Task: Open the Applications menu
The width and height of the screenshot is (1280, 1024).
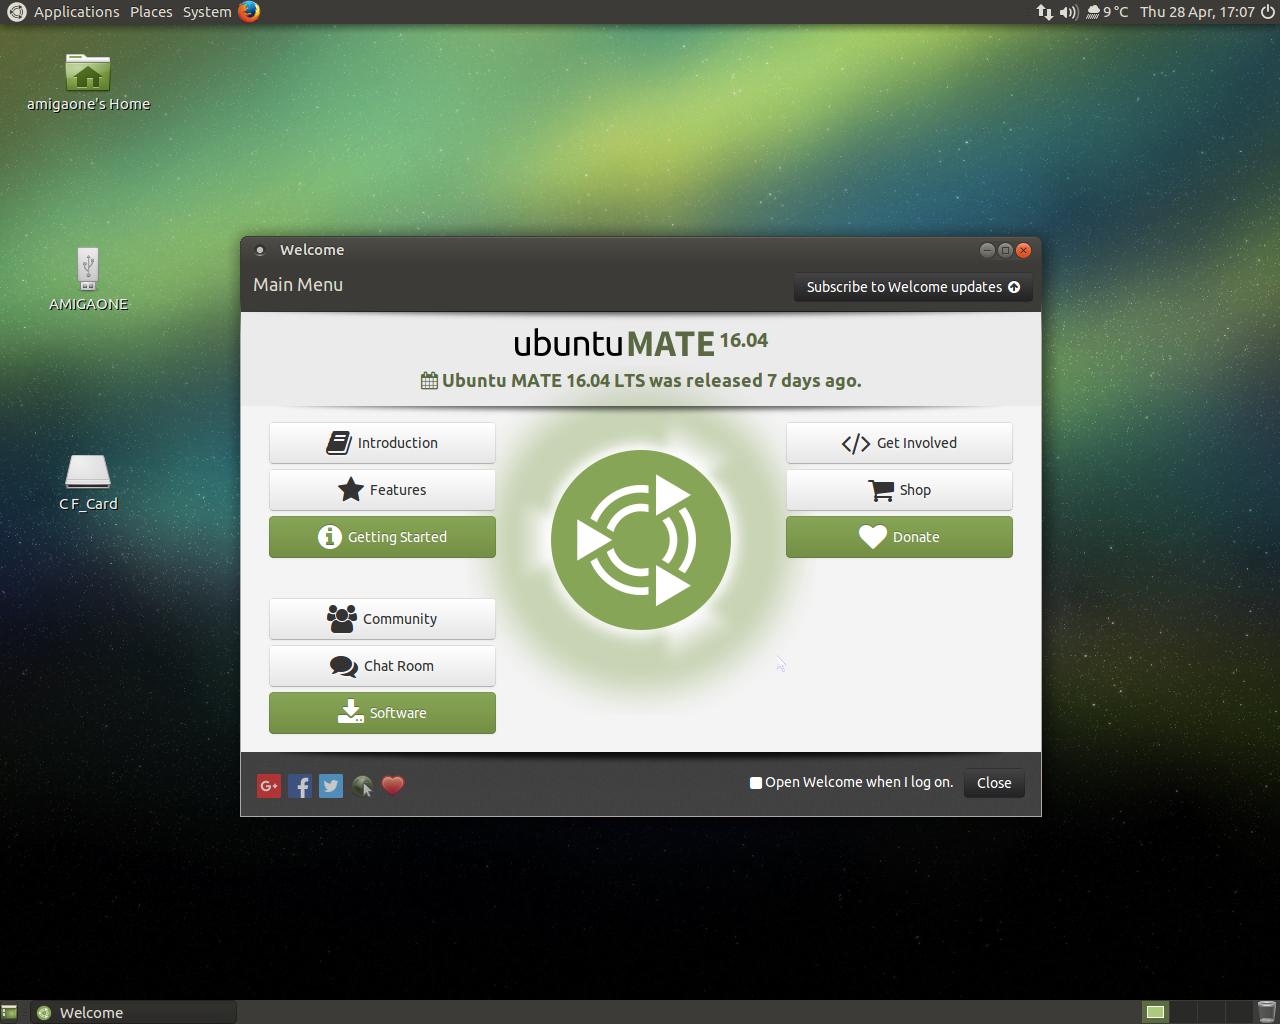Action: [x=76, y=12]
